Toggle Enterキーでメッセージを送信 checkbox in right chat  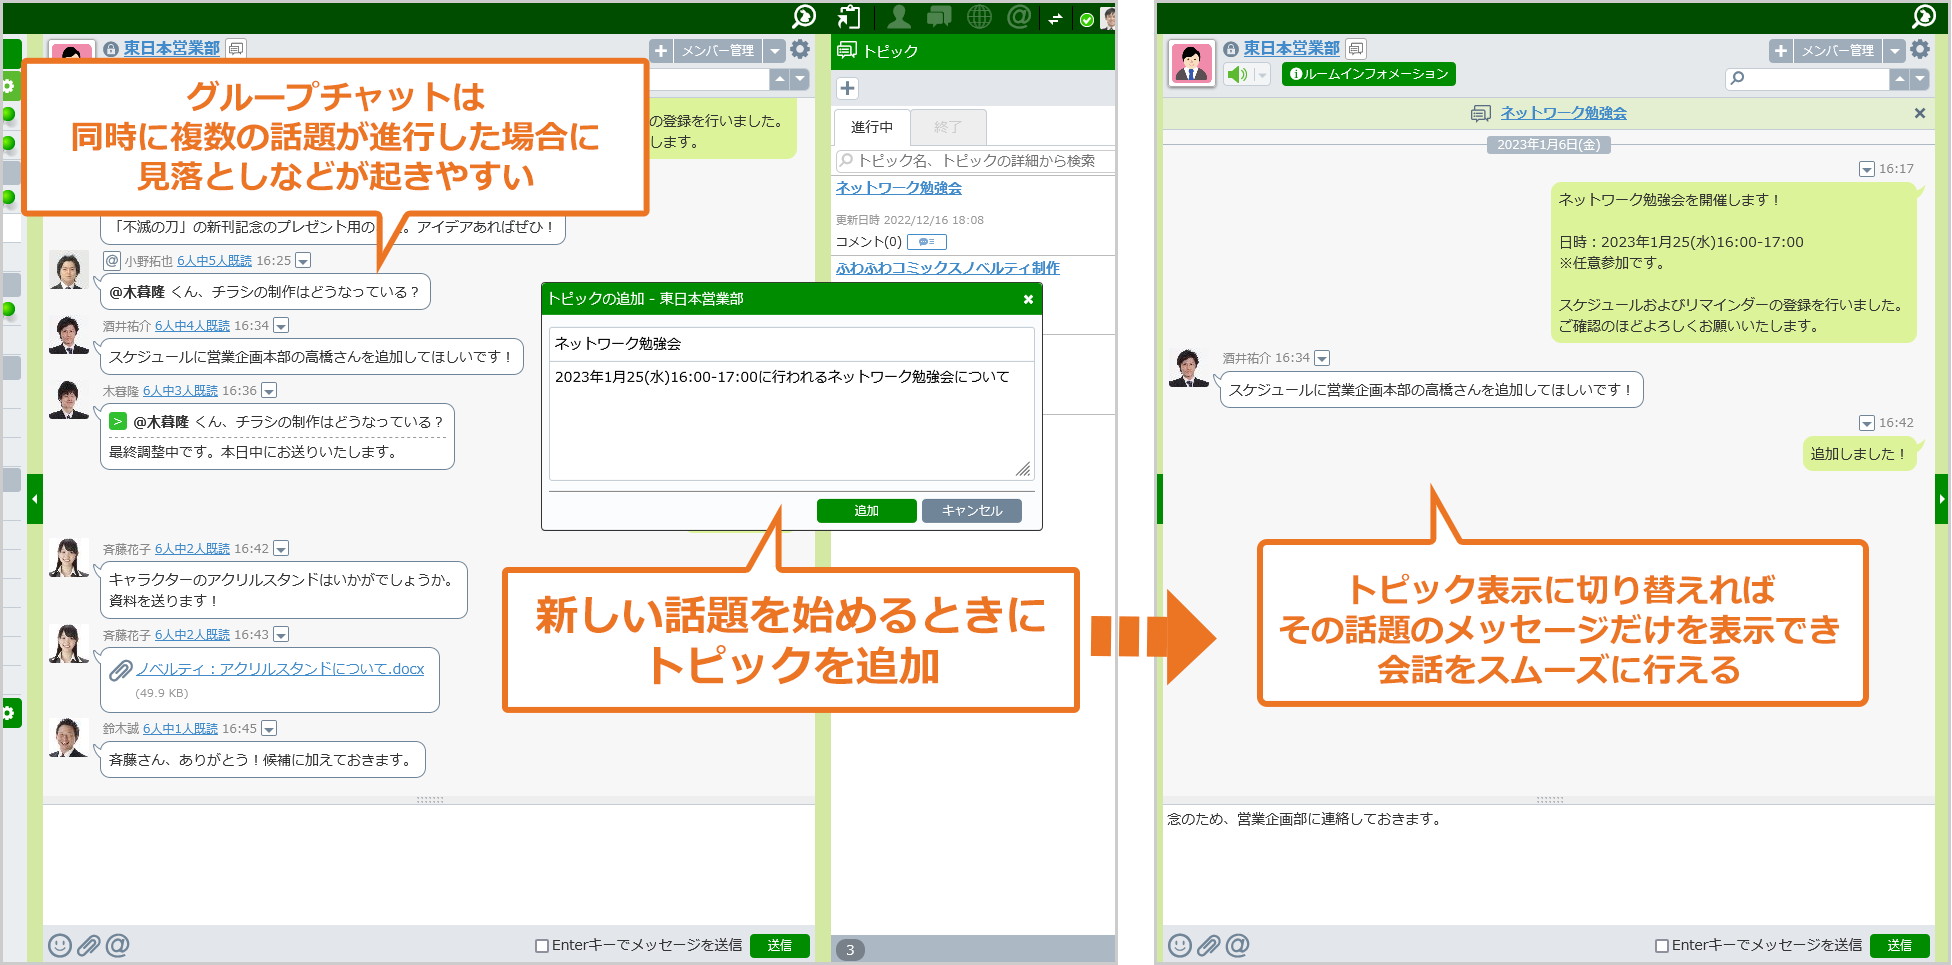tap(1662, 946)
